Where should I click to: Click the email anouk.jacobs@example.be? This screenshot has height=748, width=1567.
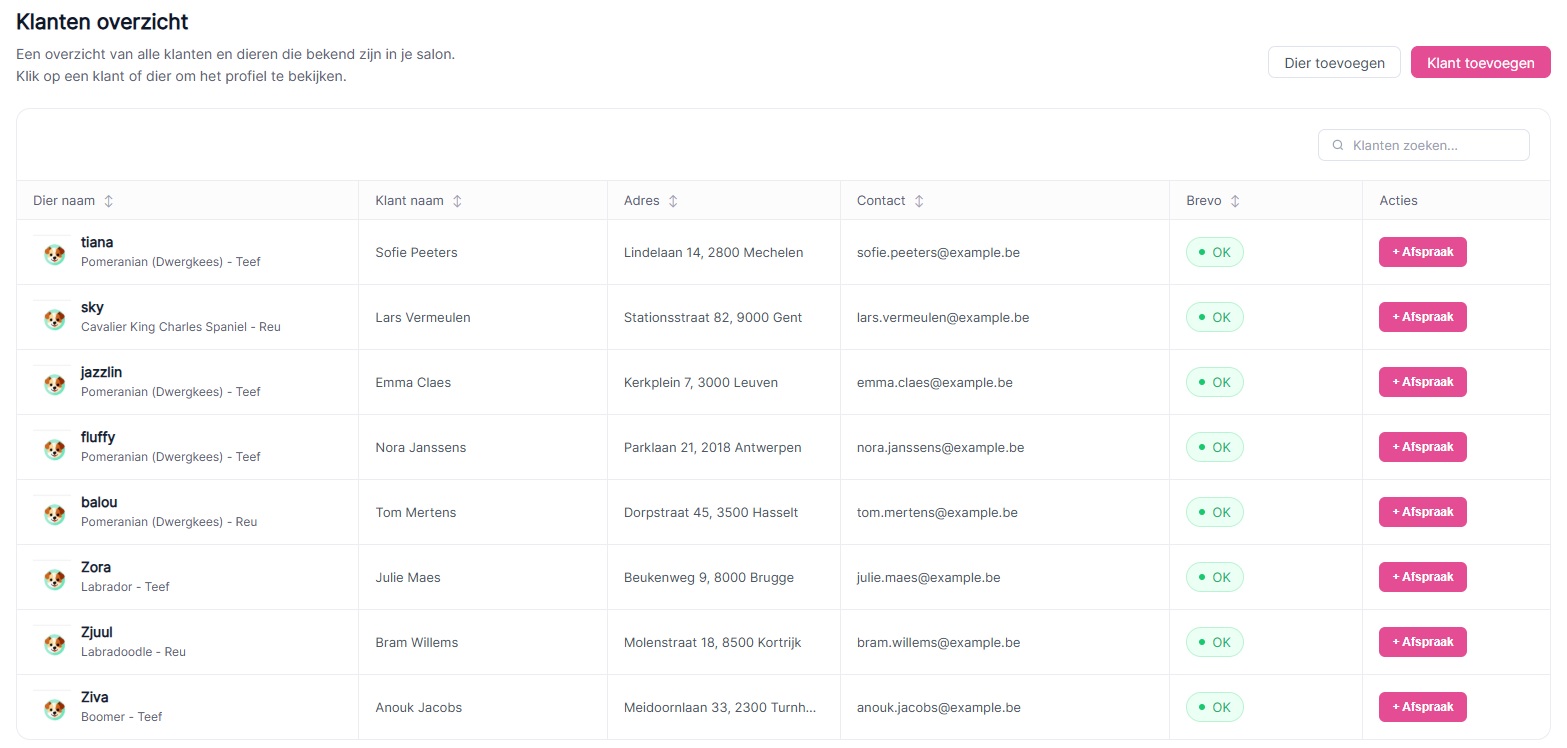[x=939, y=707]
